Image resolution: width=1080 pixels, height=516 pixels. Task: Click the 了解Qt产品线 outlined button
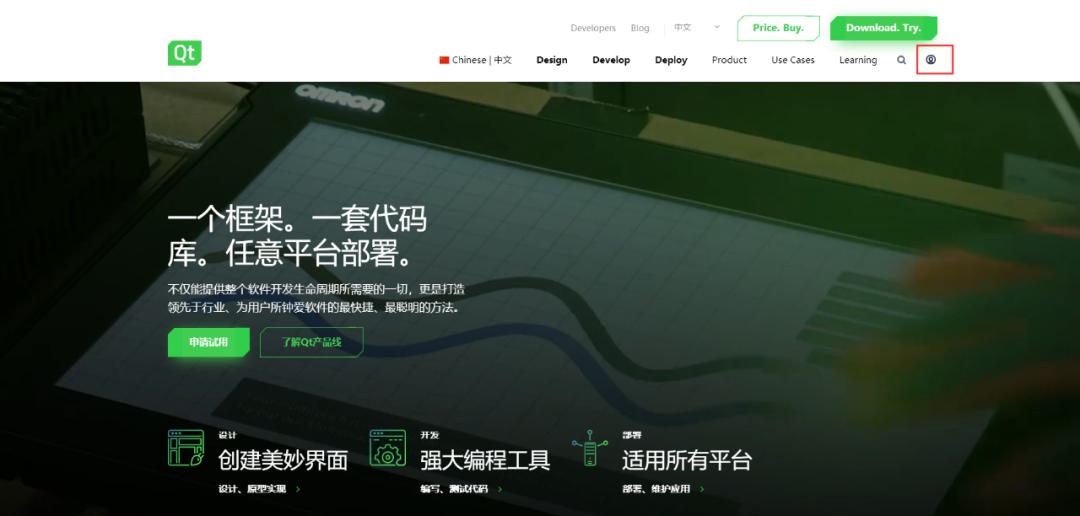311,342
